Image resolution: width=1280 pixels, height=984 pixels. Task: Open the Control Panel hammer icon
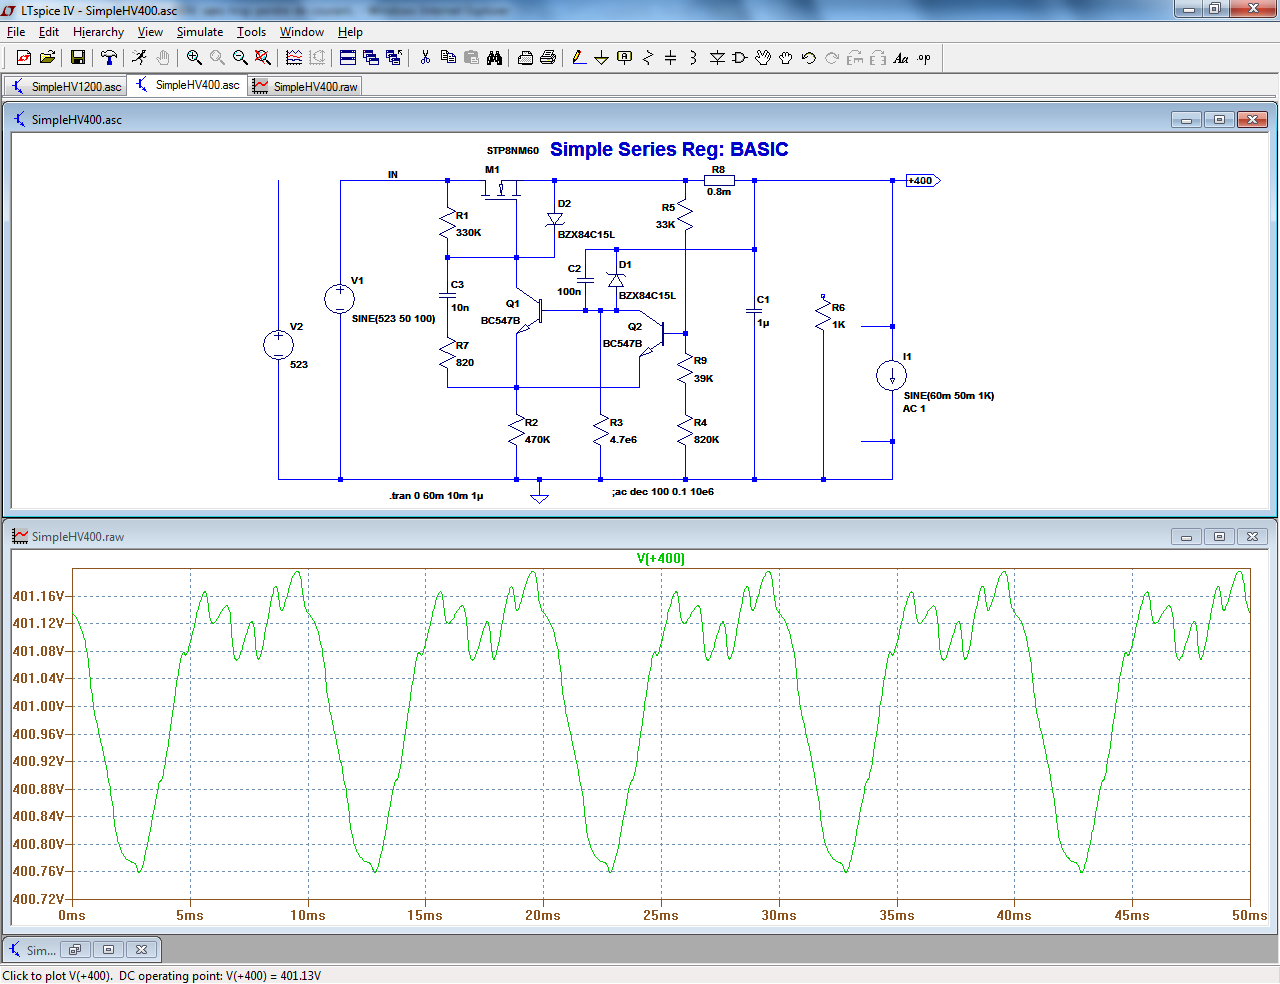(109, 58)
